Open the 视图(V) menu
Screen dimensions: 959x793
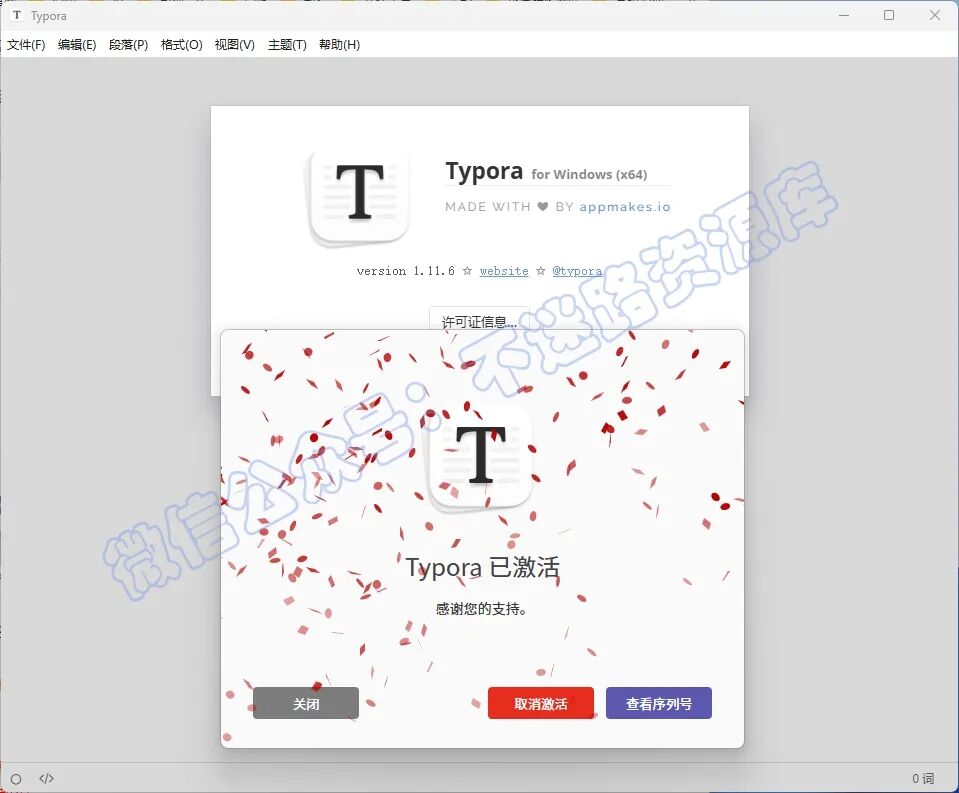click(x=235, y=45)
